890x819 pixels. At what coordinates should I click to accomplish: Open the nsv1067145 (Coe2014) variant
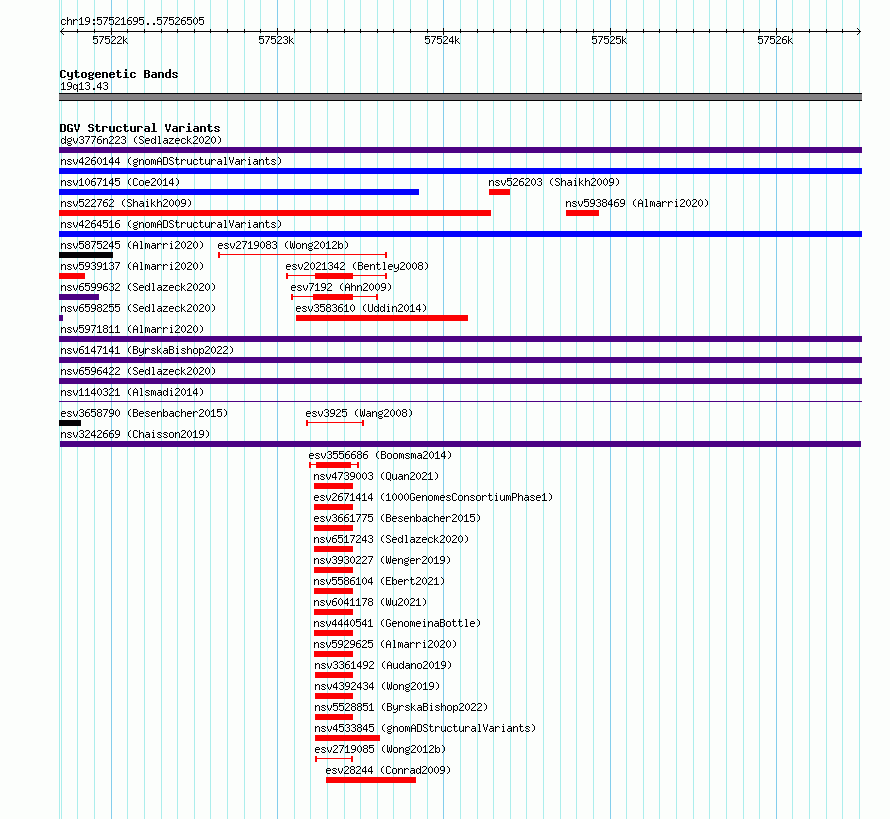pyautogui.click(x=120, y=182)
